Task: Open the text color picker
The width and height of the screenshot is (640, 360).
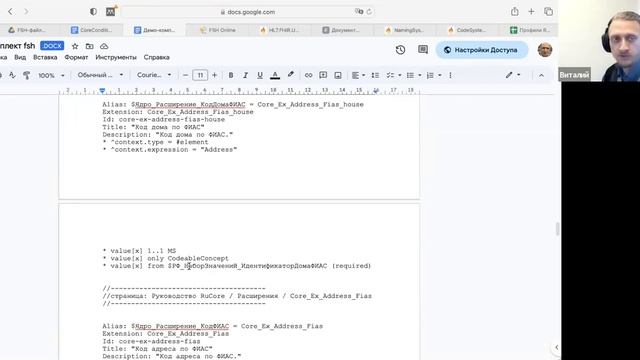Action: tap(275, 75)
